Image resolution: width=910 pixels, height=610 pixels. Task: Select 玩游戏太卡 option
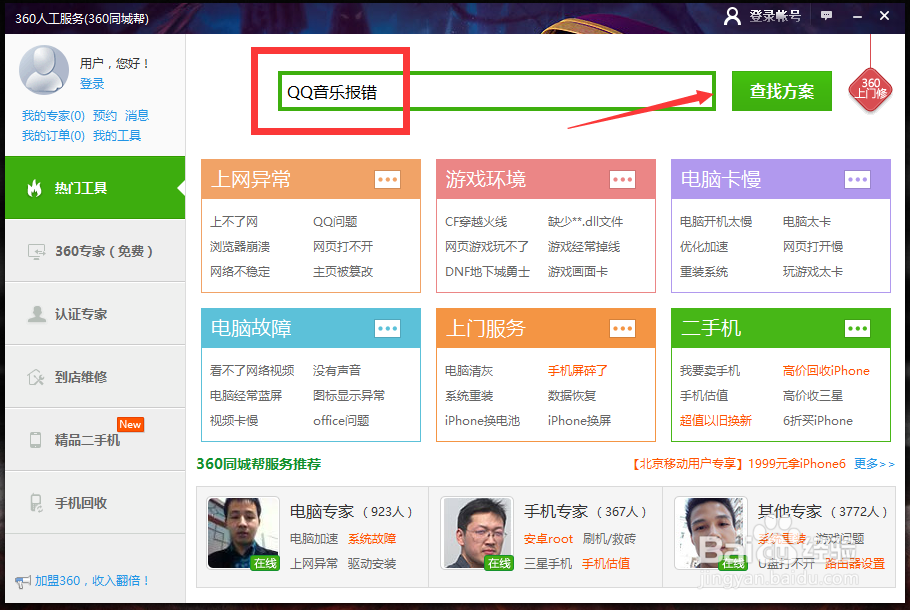coord(812,272)
